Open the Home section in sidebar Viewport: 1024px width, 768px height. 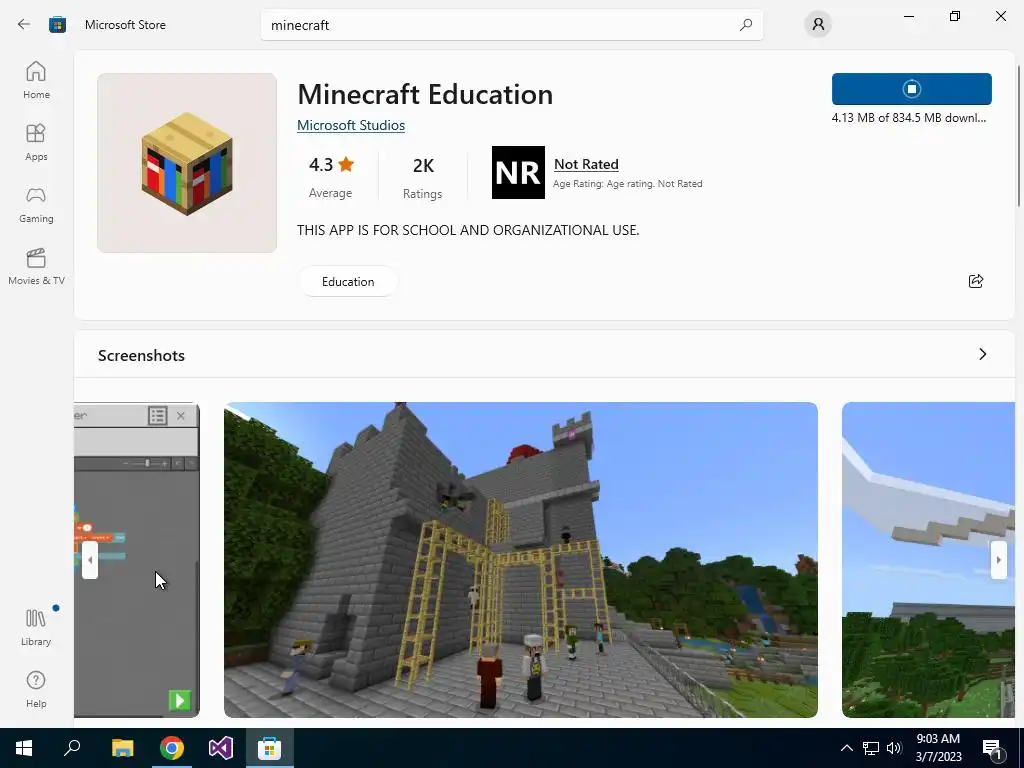click(x=36, y=80)
